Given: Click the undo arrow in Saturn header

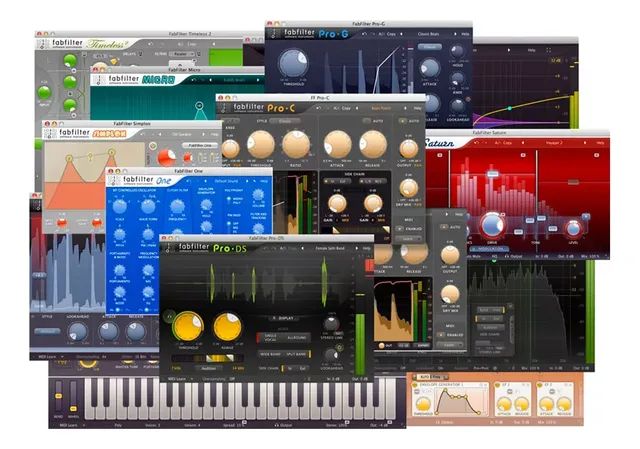Looking at the screenshot, I should (x=476, y=143).
